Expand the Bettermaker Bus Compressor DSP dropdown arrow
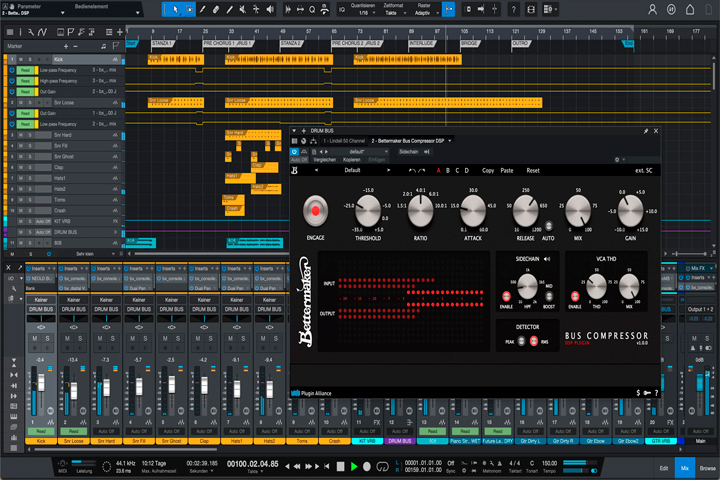The width and height of the screenshot is (720, 480). (450, 141)
